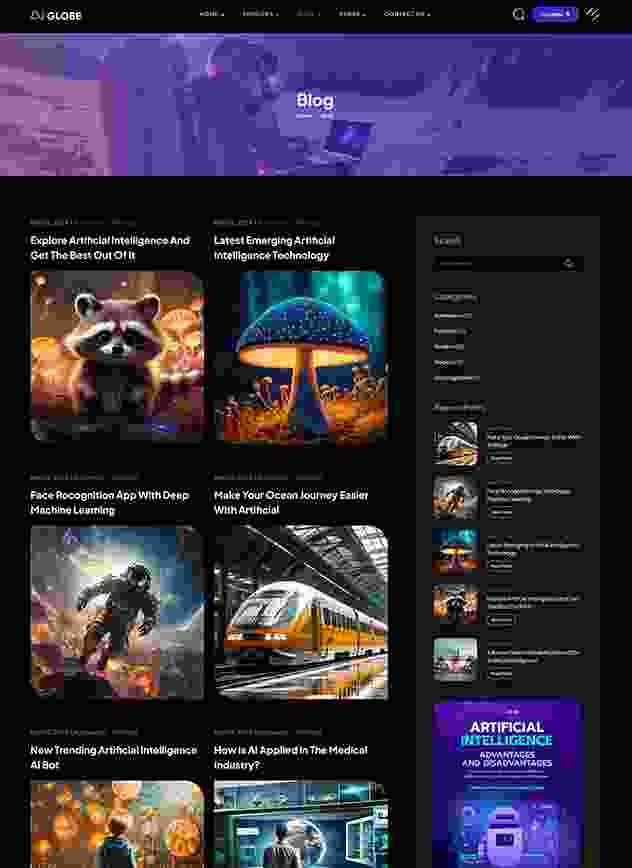Open the Blog menu item in navigation

tap(308, 15)
